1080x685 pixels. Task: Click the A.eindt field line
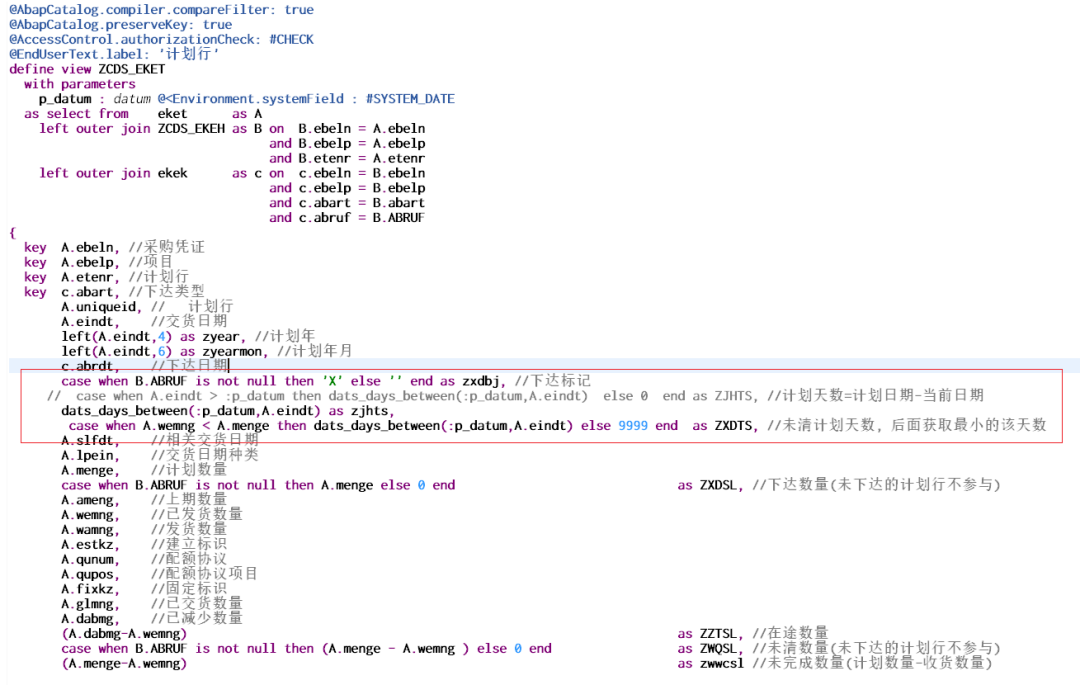click(144, 322)
